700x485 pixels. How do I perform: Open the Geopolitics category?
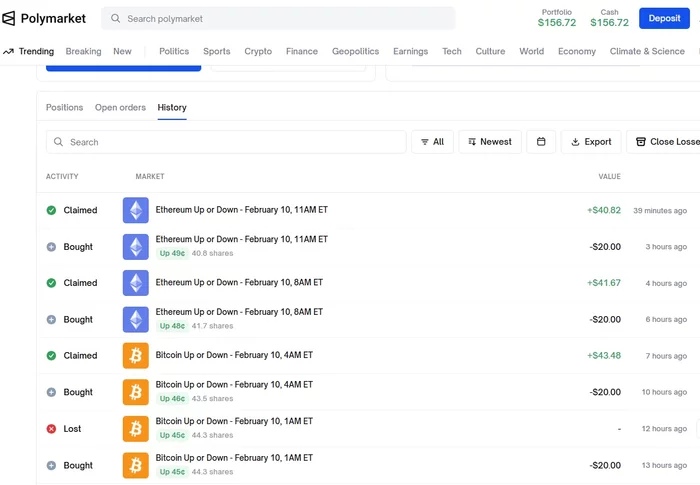(x=355, y=51)
